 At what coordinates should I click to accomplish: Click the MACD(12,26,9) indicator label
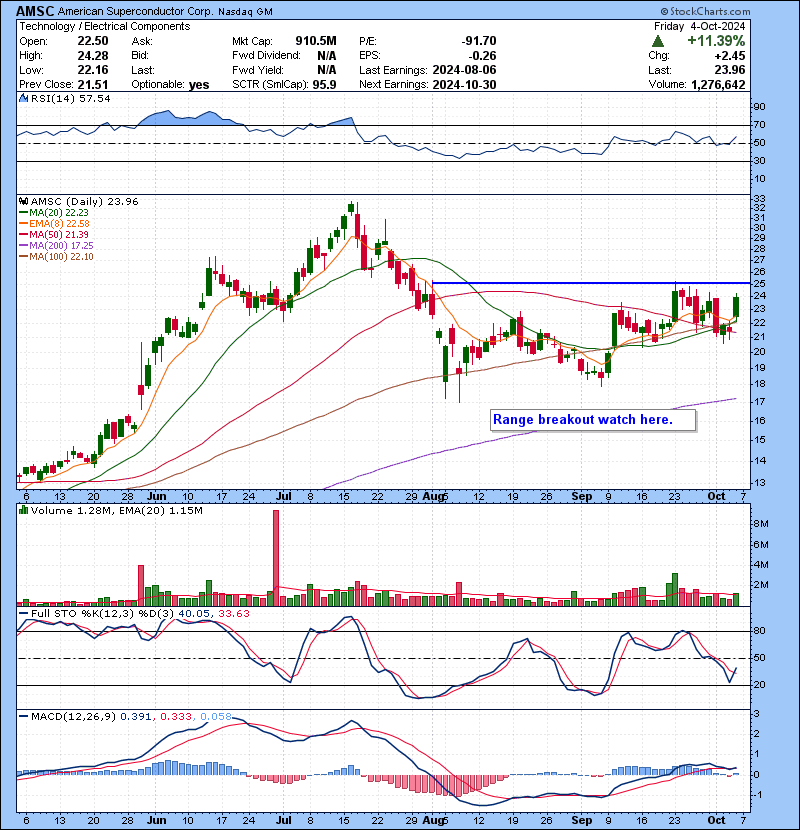click(x=73, y=716)
